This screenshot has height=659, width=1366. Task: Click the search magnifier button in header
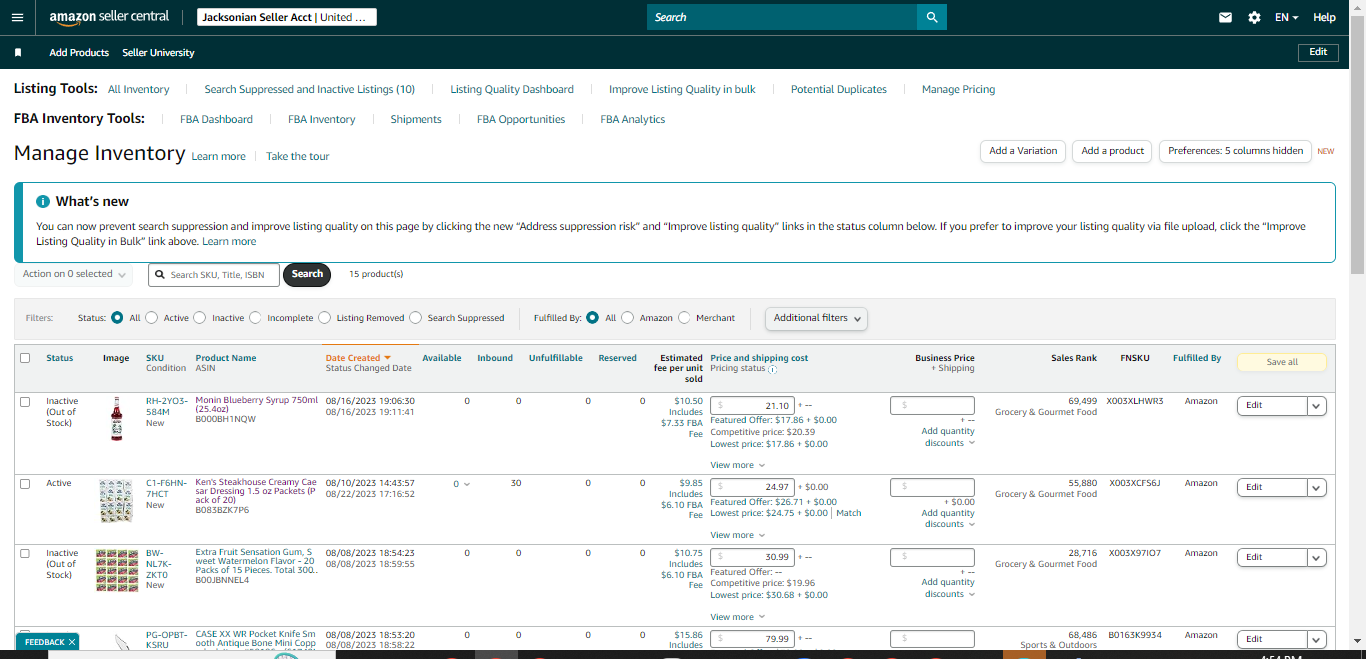932,17
